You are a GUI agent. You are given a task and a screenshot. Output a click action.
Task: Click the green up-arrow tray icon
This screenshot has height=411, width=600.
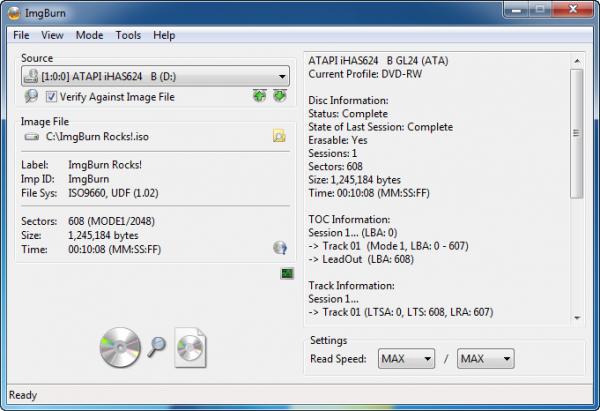(x=259, y=96)
